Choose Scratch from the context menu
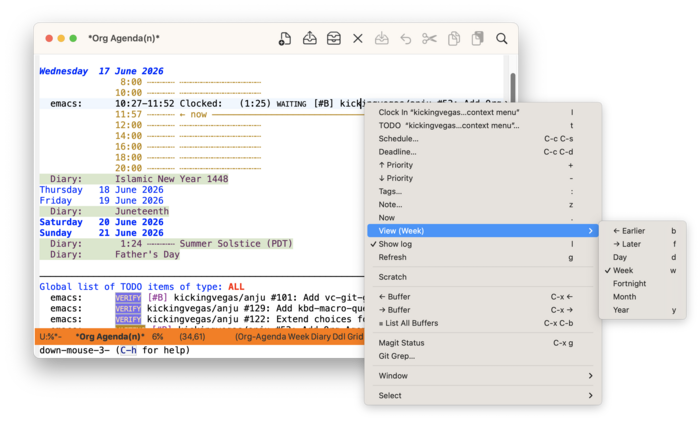The image size is (700, 421). coord(483,277)
